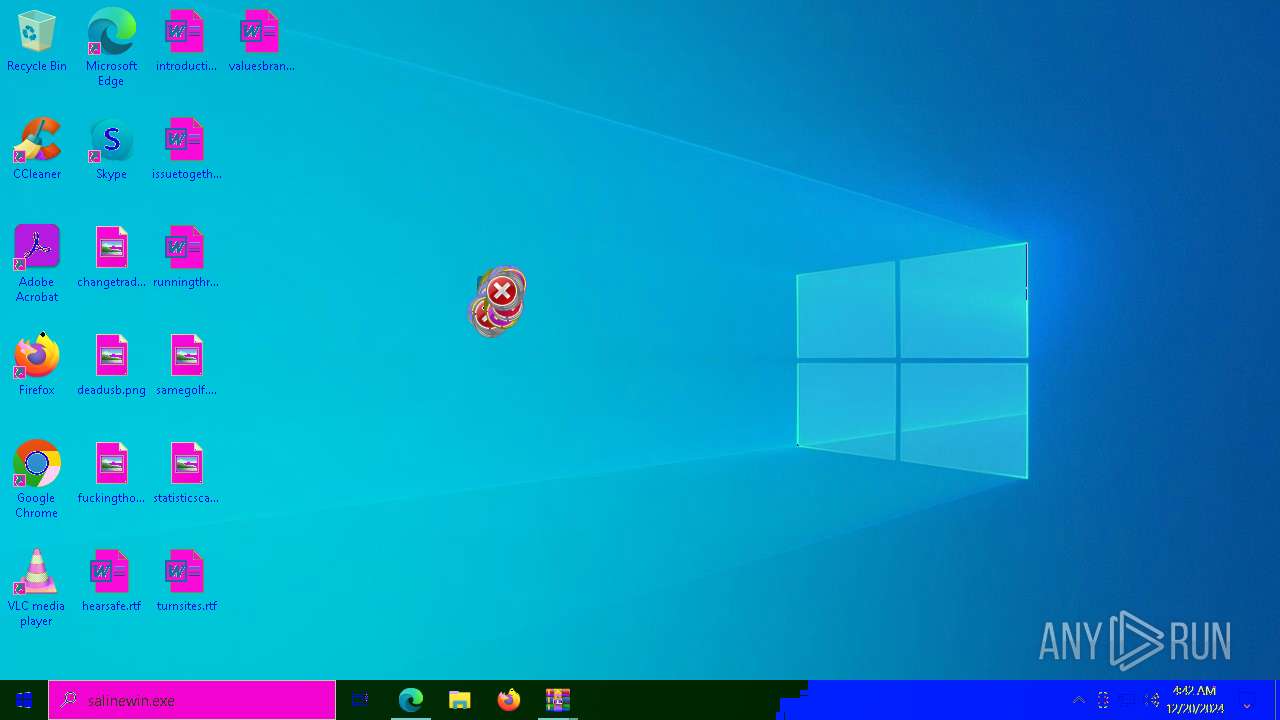Select the statisticsca... image file
The image size is (1280, 720).
(x=186, y=473)
